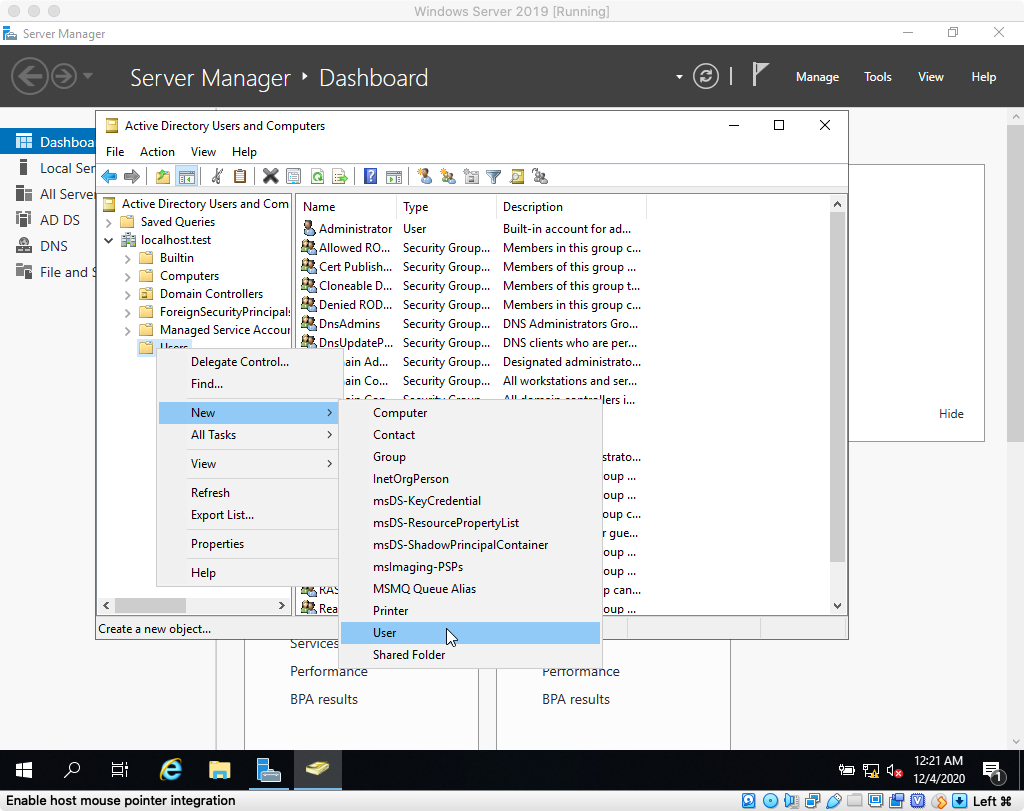This screenshot has width=1024, height=811.
Task: Open the Properties toolbar icon
Action: [294, 176]
